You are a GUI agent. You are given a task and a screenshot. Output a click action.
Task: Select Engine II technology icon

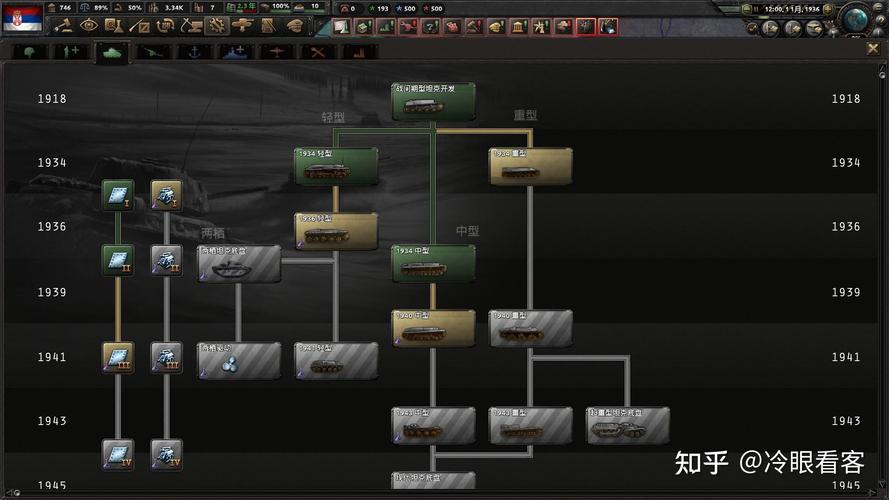[x=167, y=260]
